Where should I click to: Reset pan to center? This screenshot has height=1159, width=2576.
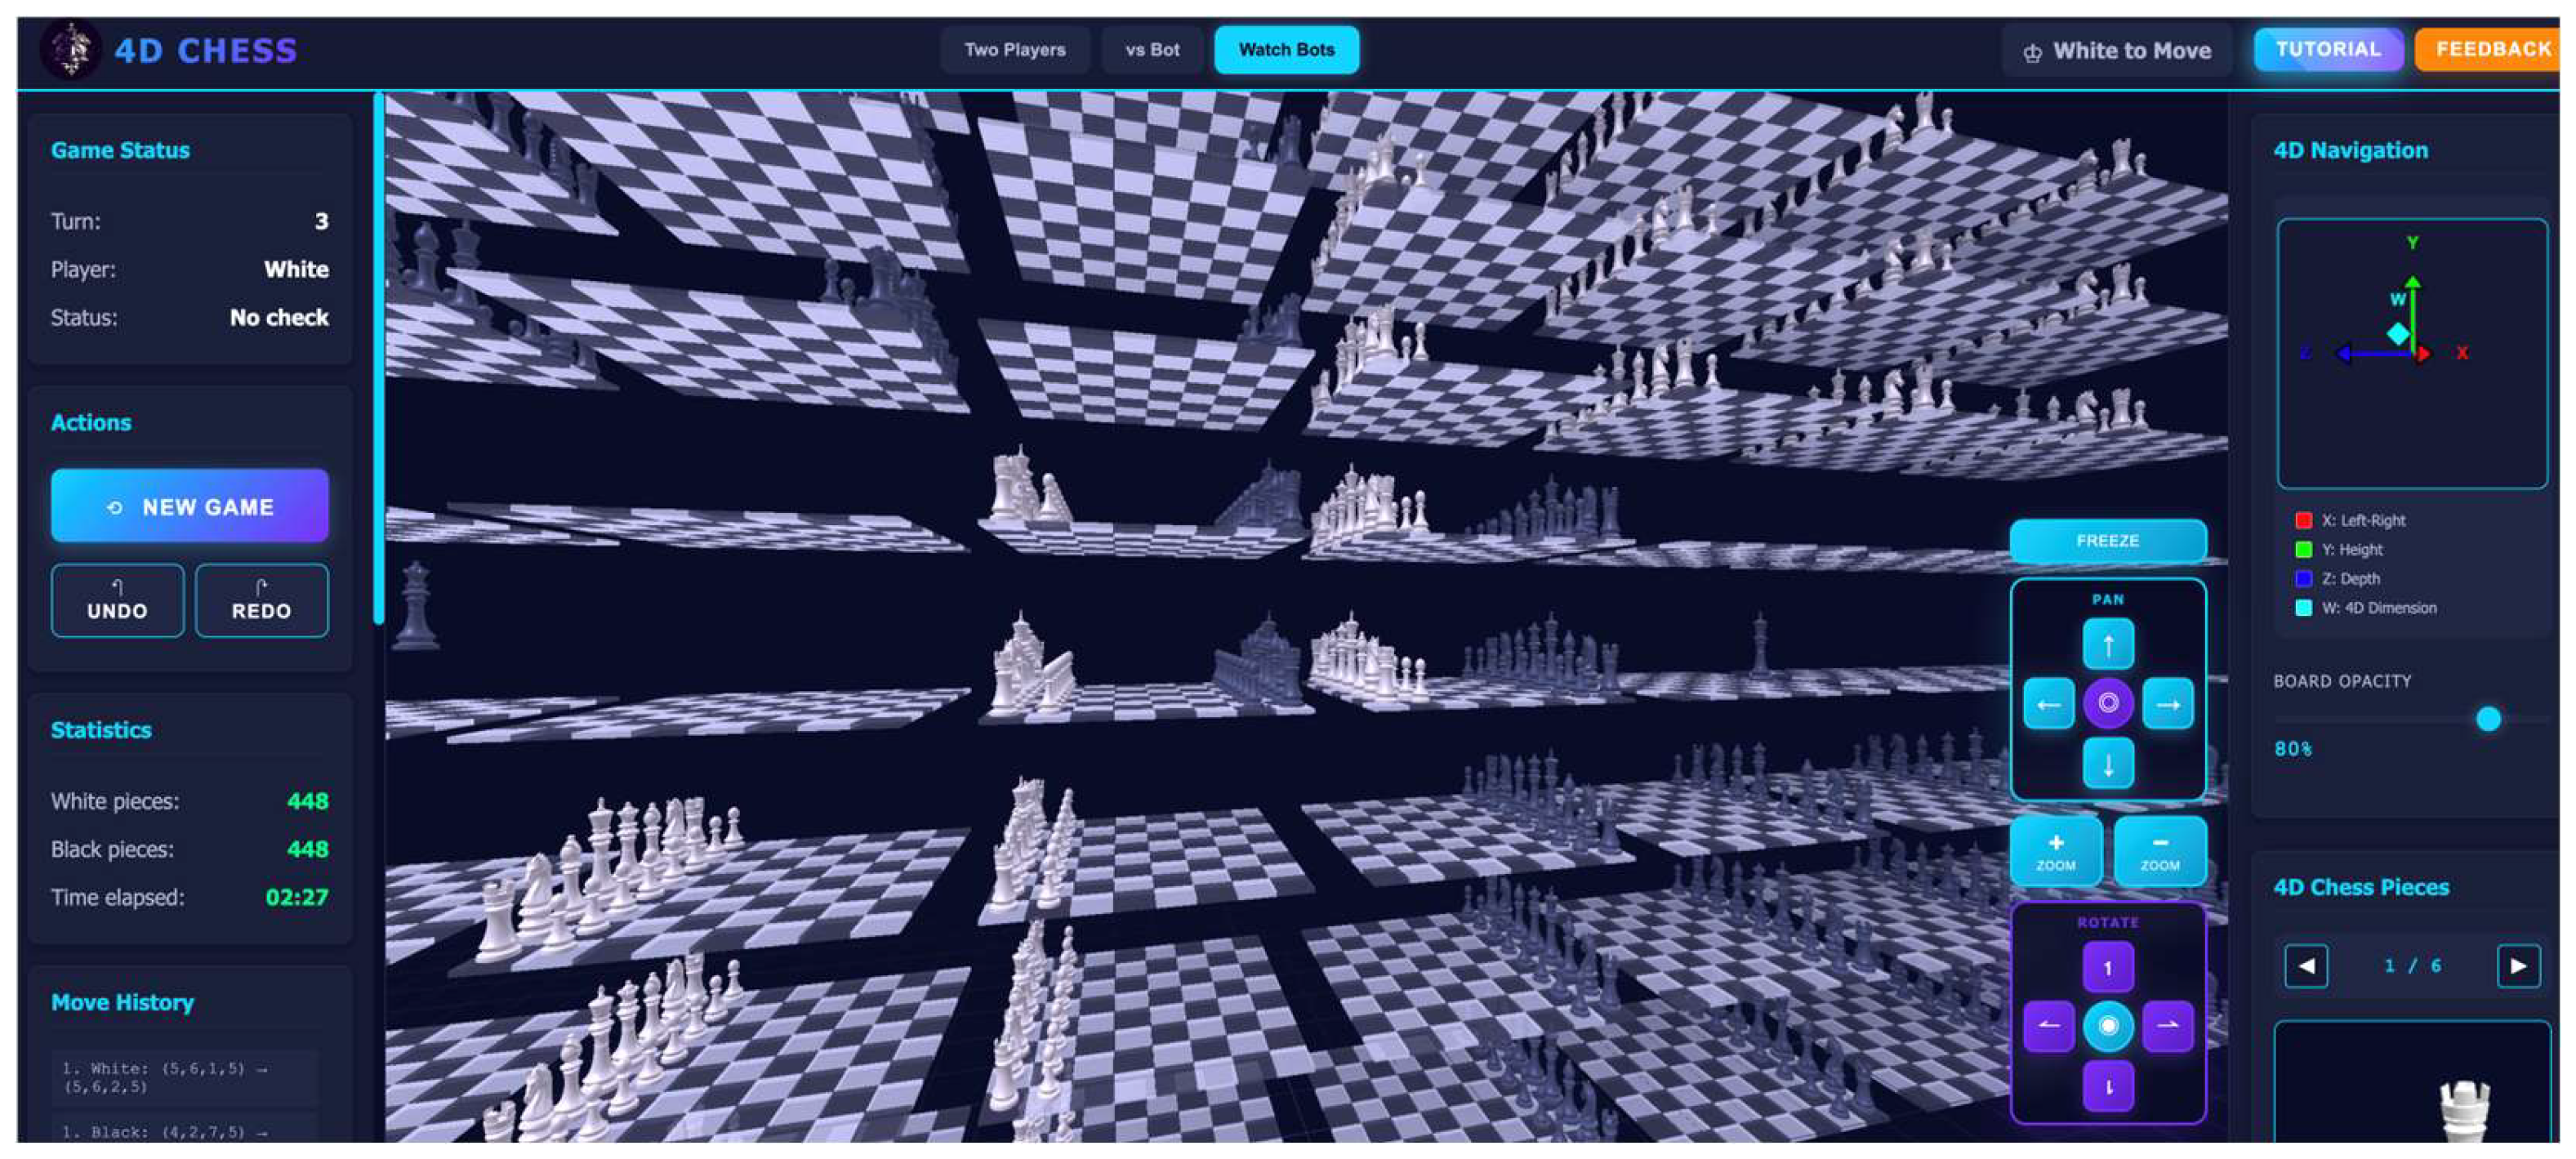click(x=2107, y=704)
